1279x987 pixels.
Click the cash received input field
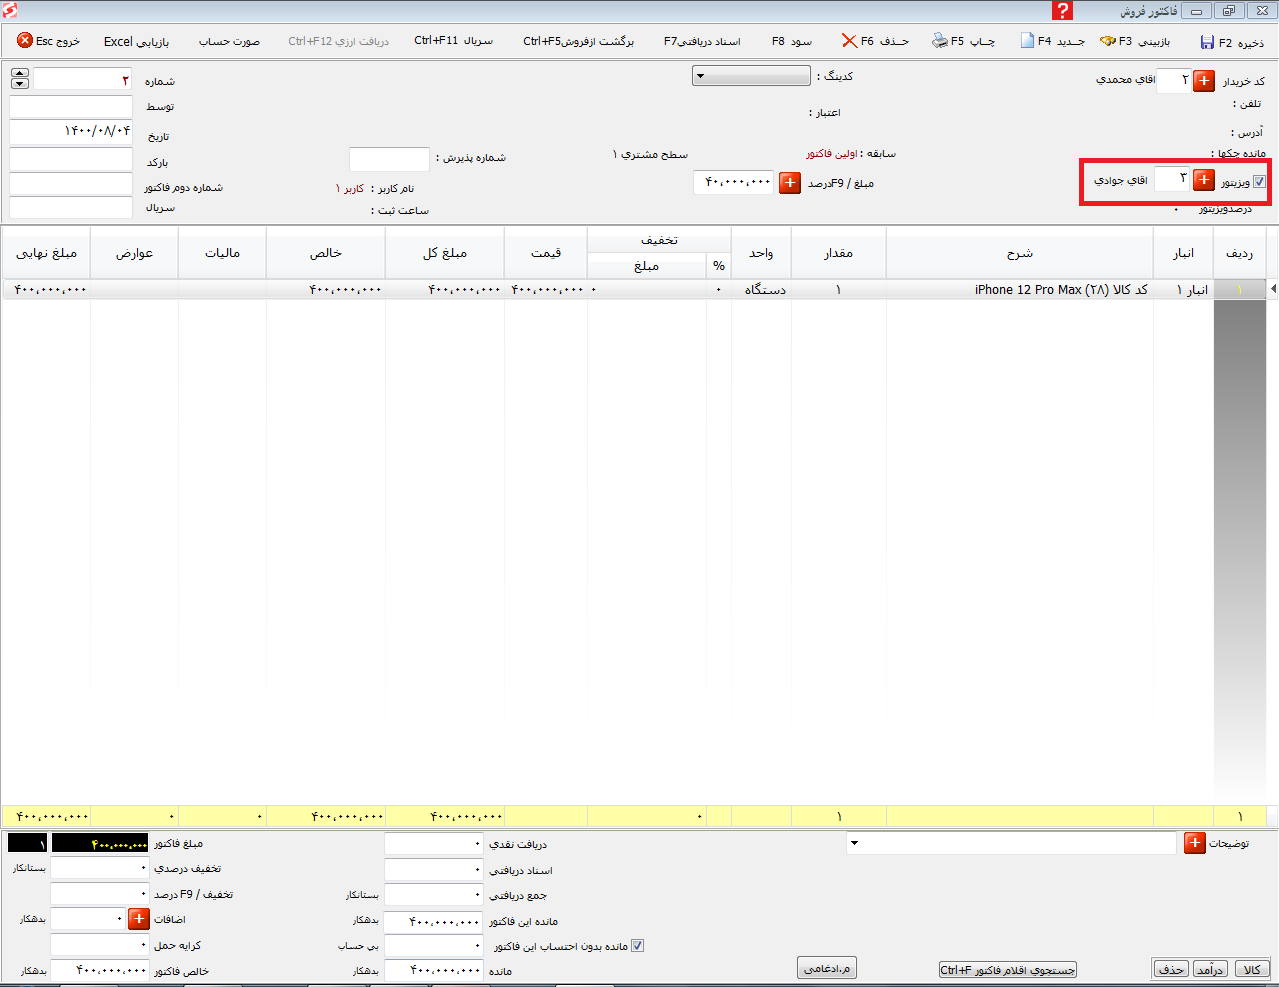point(434,844)
